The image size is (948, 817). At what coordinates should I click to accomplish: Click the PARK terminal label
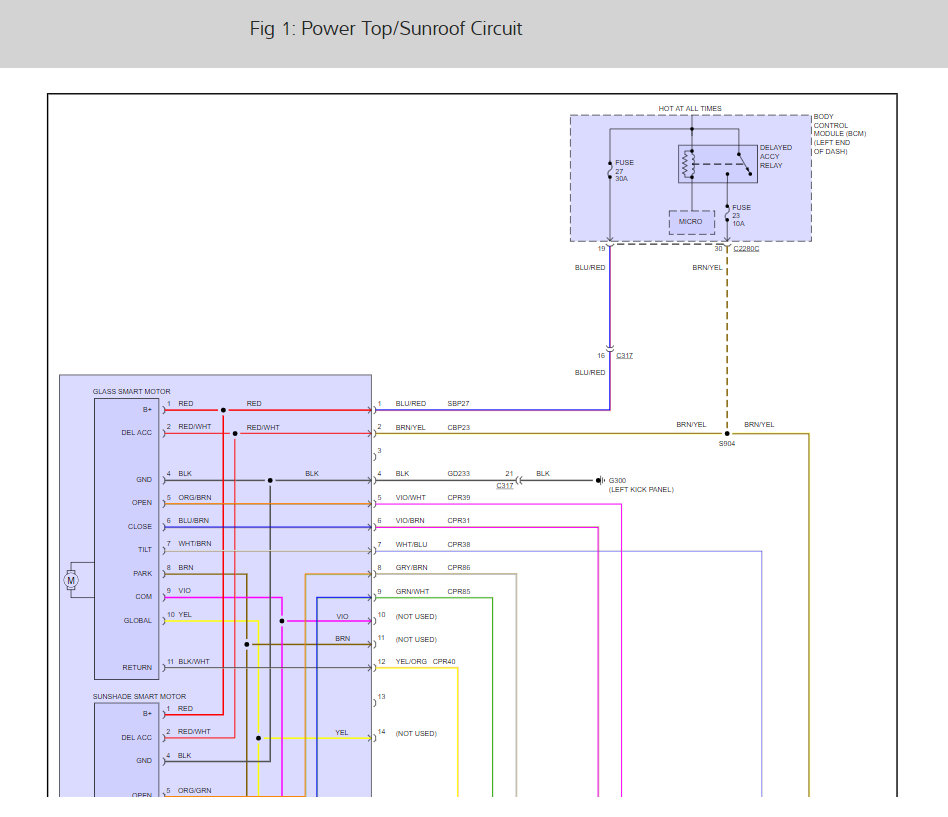click(x=143, y=573)
